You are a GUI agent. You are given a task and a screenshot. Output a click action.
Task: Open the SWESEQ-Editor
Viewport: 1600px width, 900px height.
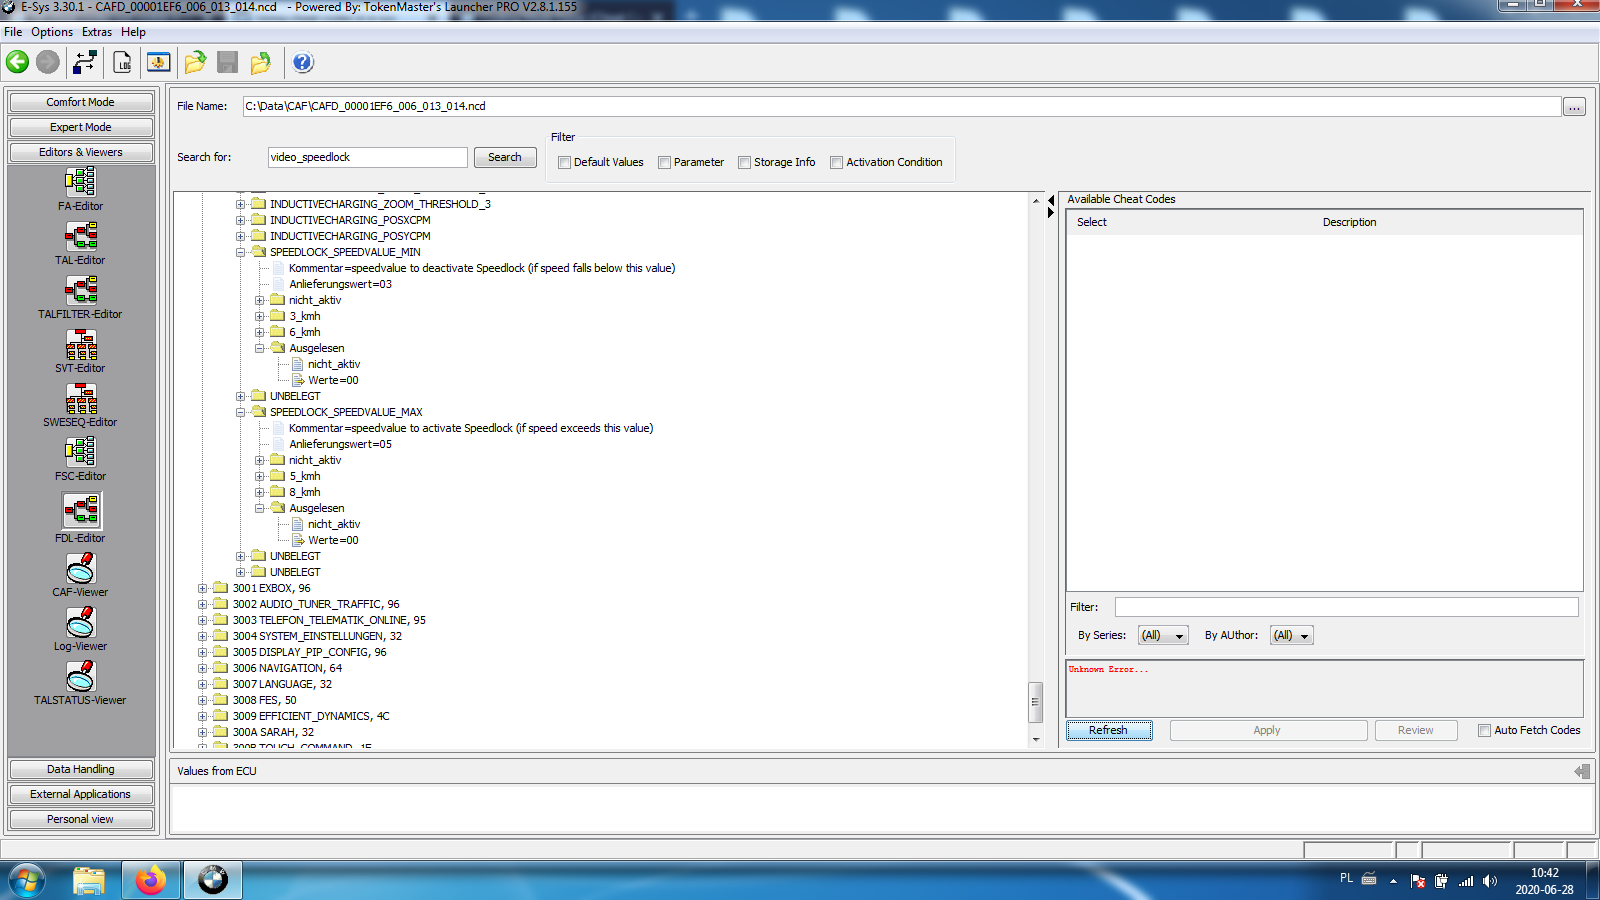80,404
